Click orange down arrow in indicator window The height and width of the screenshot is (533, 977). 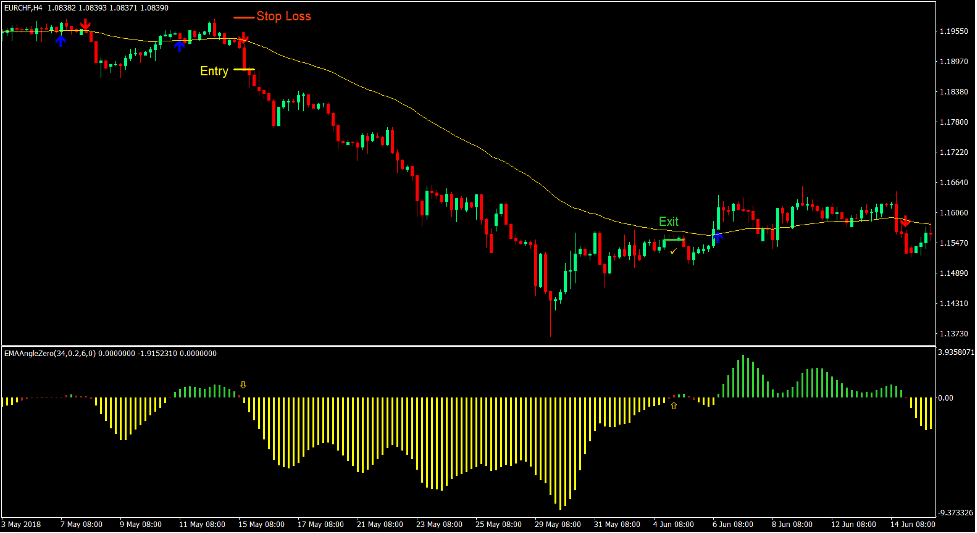(243, 385)
